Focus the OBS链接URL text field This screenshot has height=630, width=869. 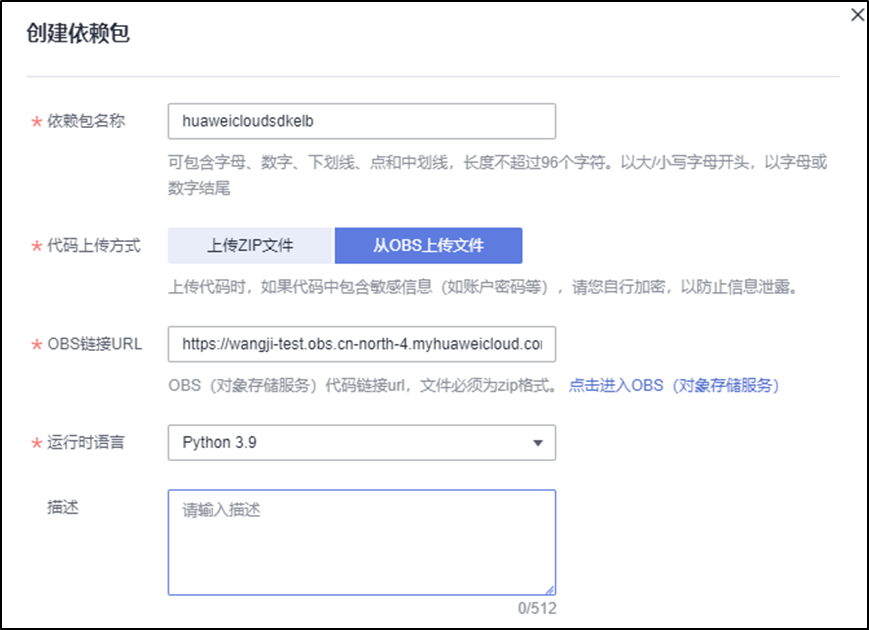(x=361, y=343)
